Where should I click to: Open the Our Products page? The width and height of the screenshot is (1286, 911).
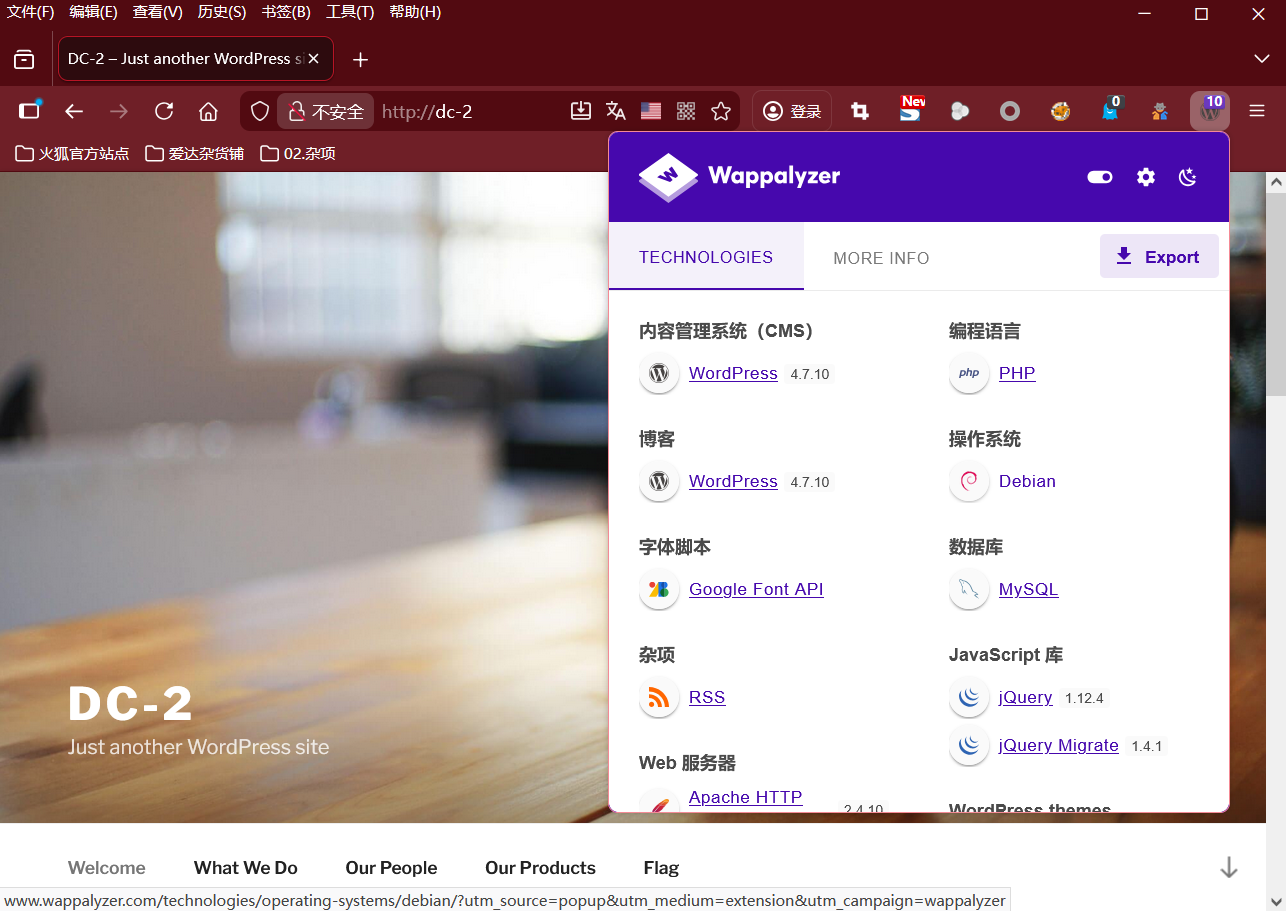tap(540, 868)
